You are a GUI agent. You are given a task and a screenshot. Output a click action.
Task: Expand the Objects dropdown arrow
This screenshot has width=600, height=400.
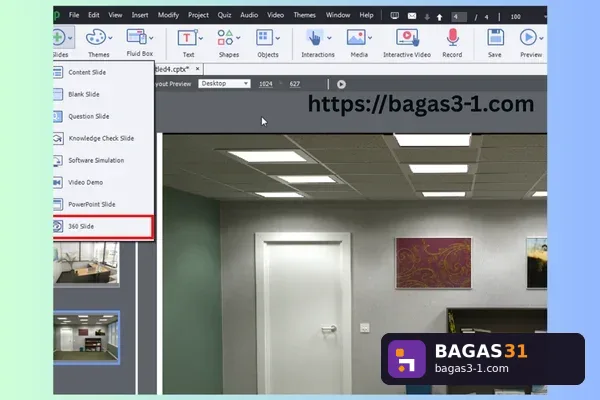coord(277,38)
